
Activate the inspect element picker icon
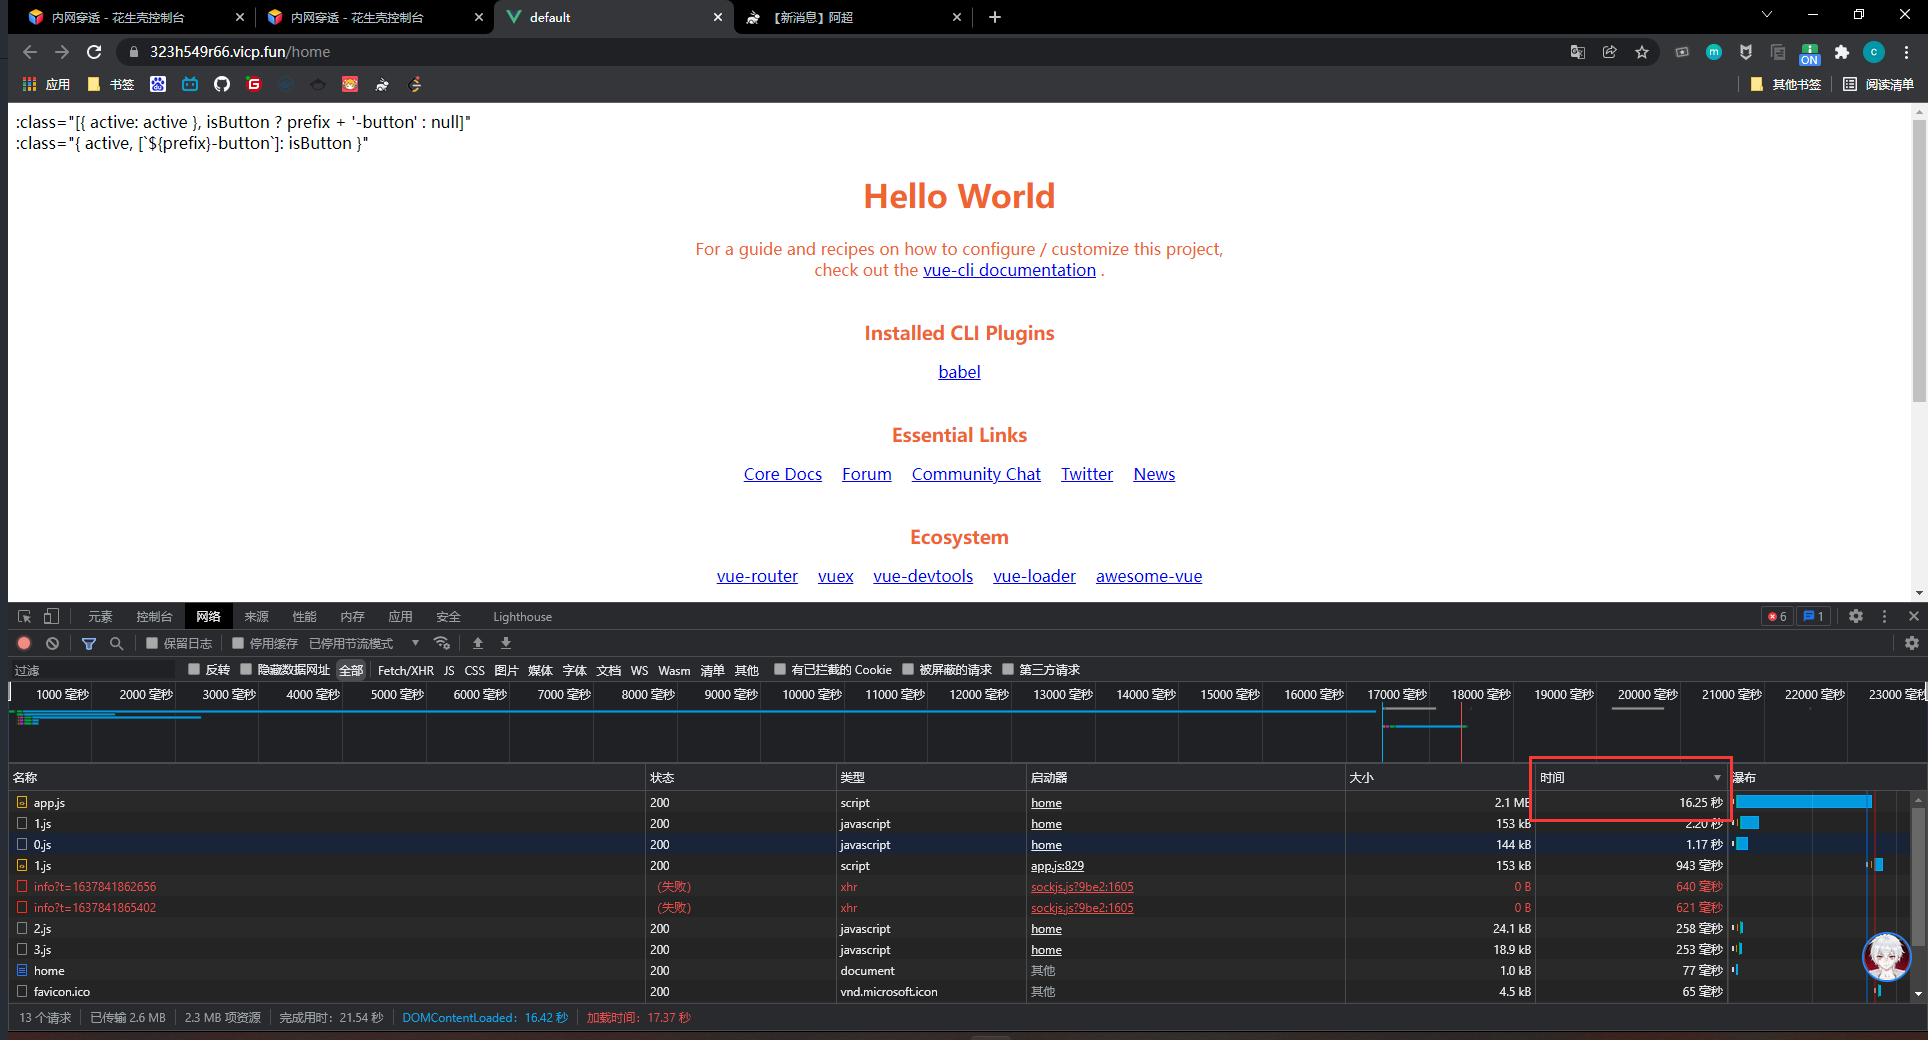(24, 617)
